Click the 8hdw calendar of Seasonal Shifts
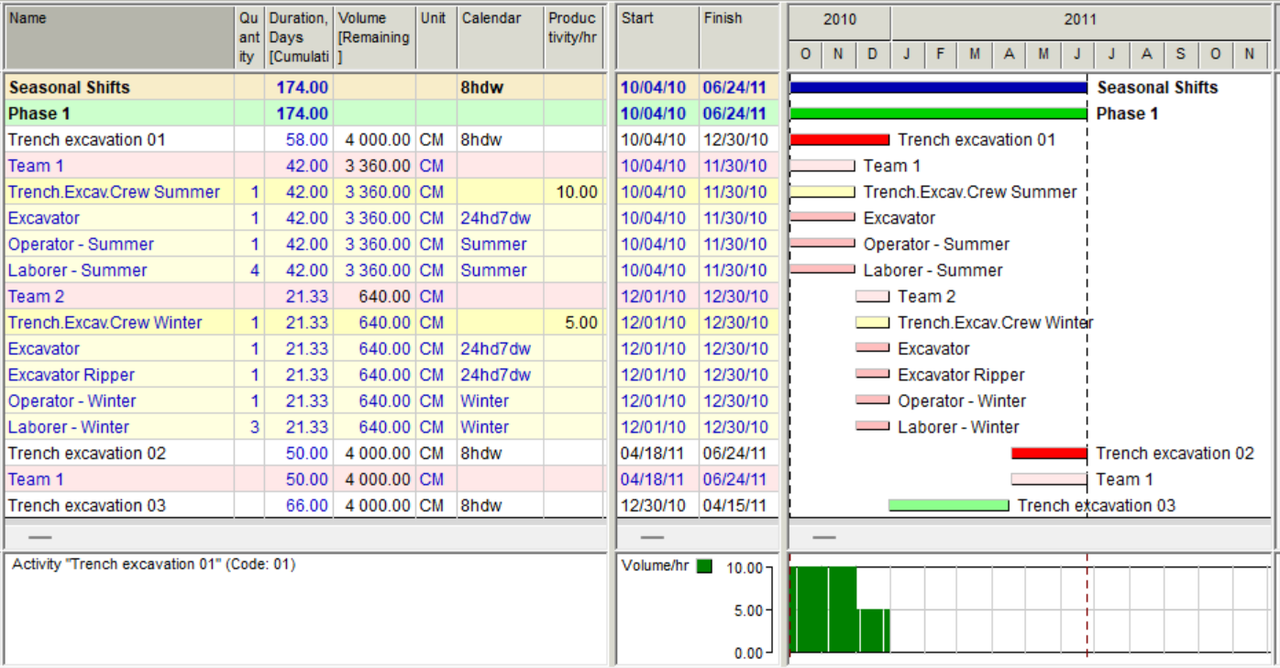This screenshot has height=668, width=1280. click(x=482, y=88)
